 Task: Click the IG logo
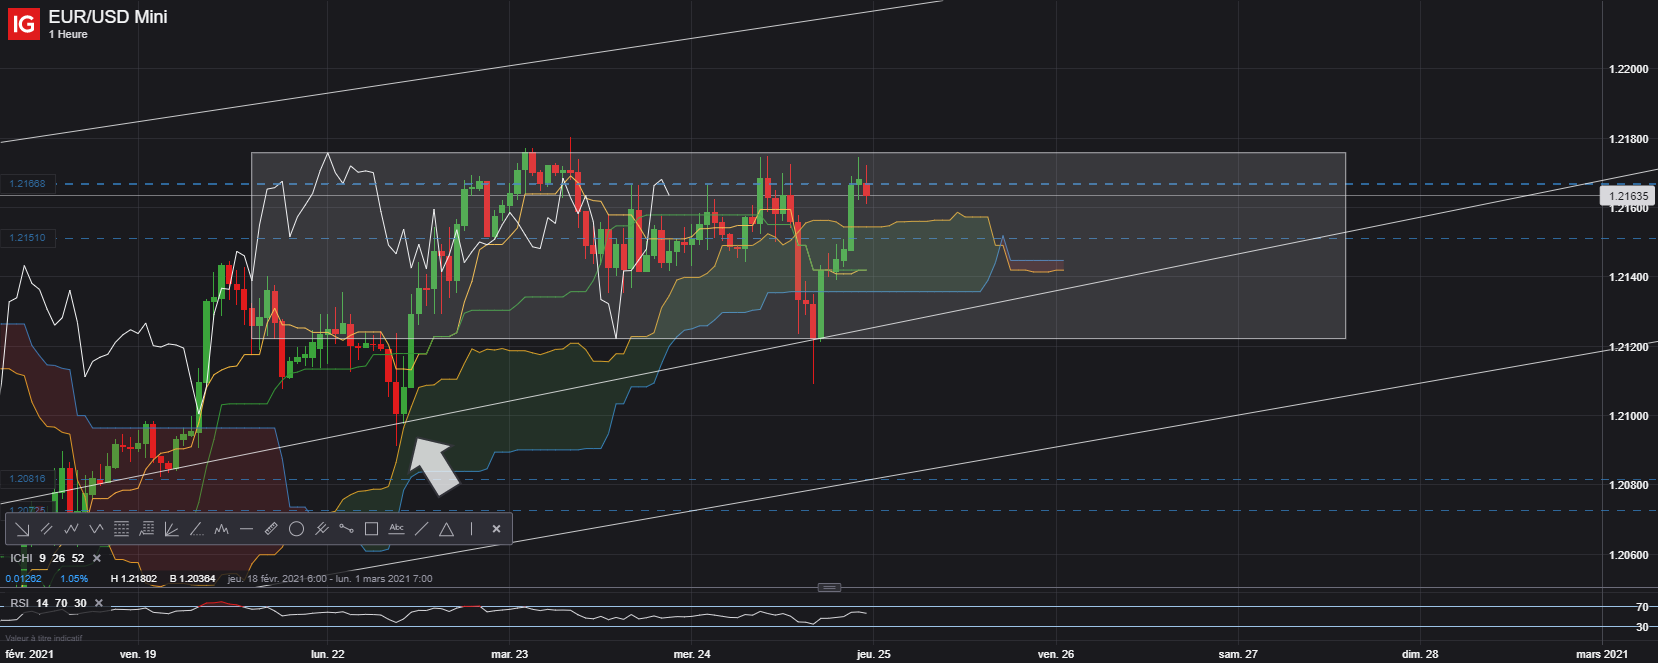coord(24,23)
